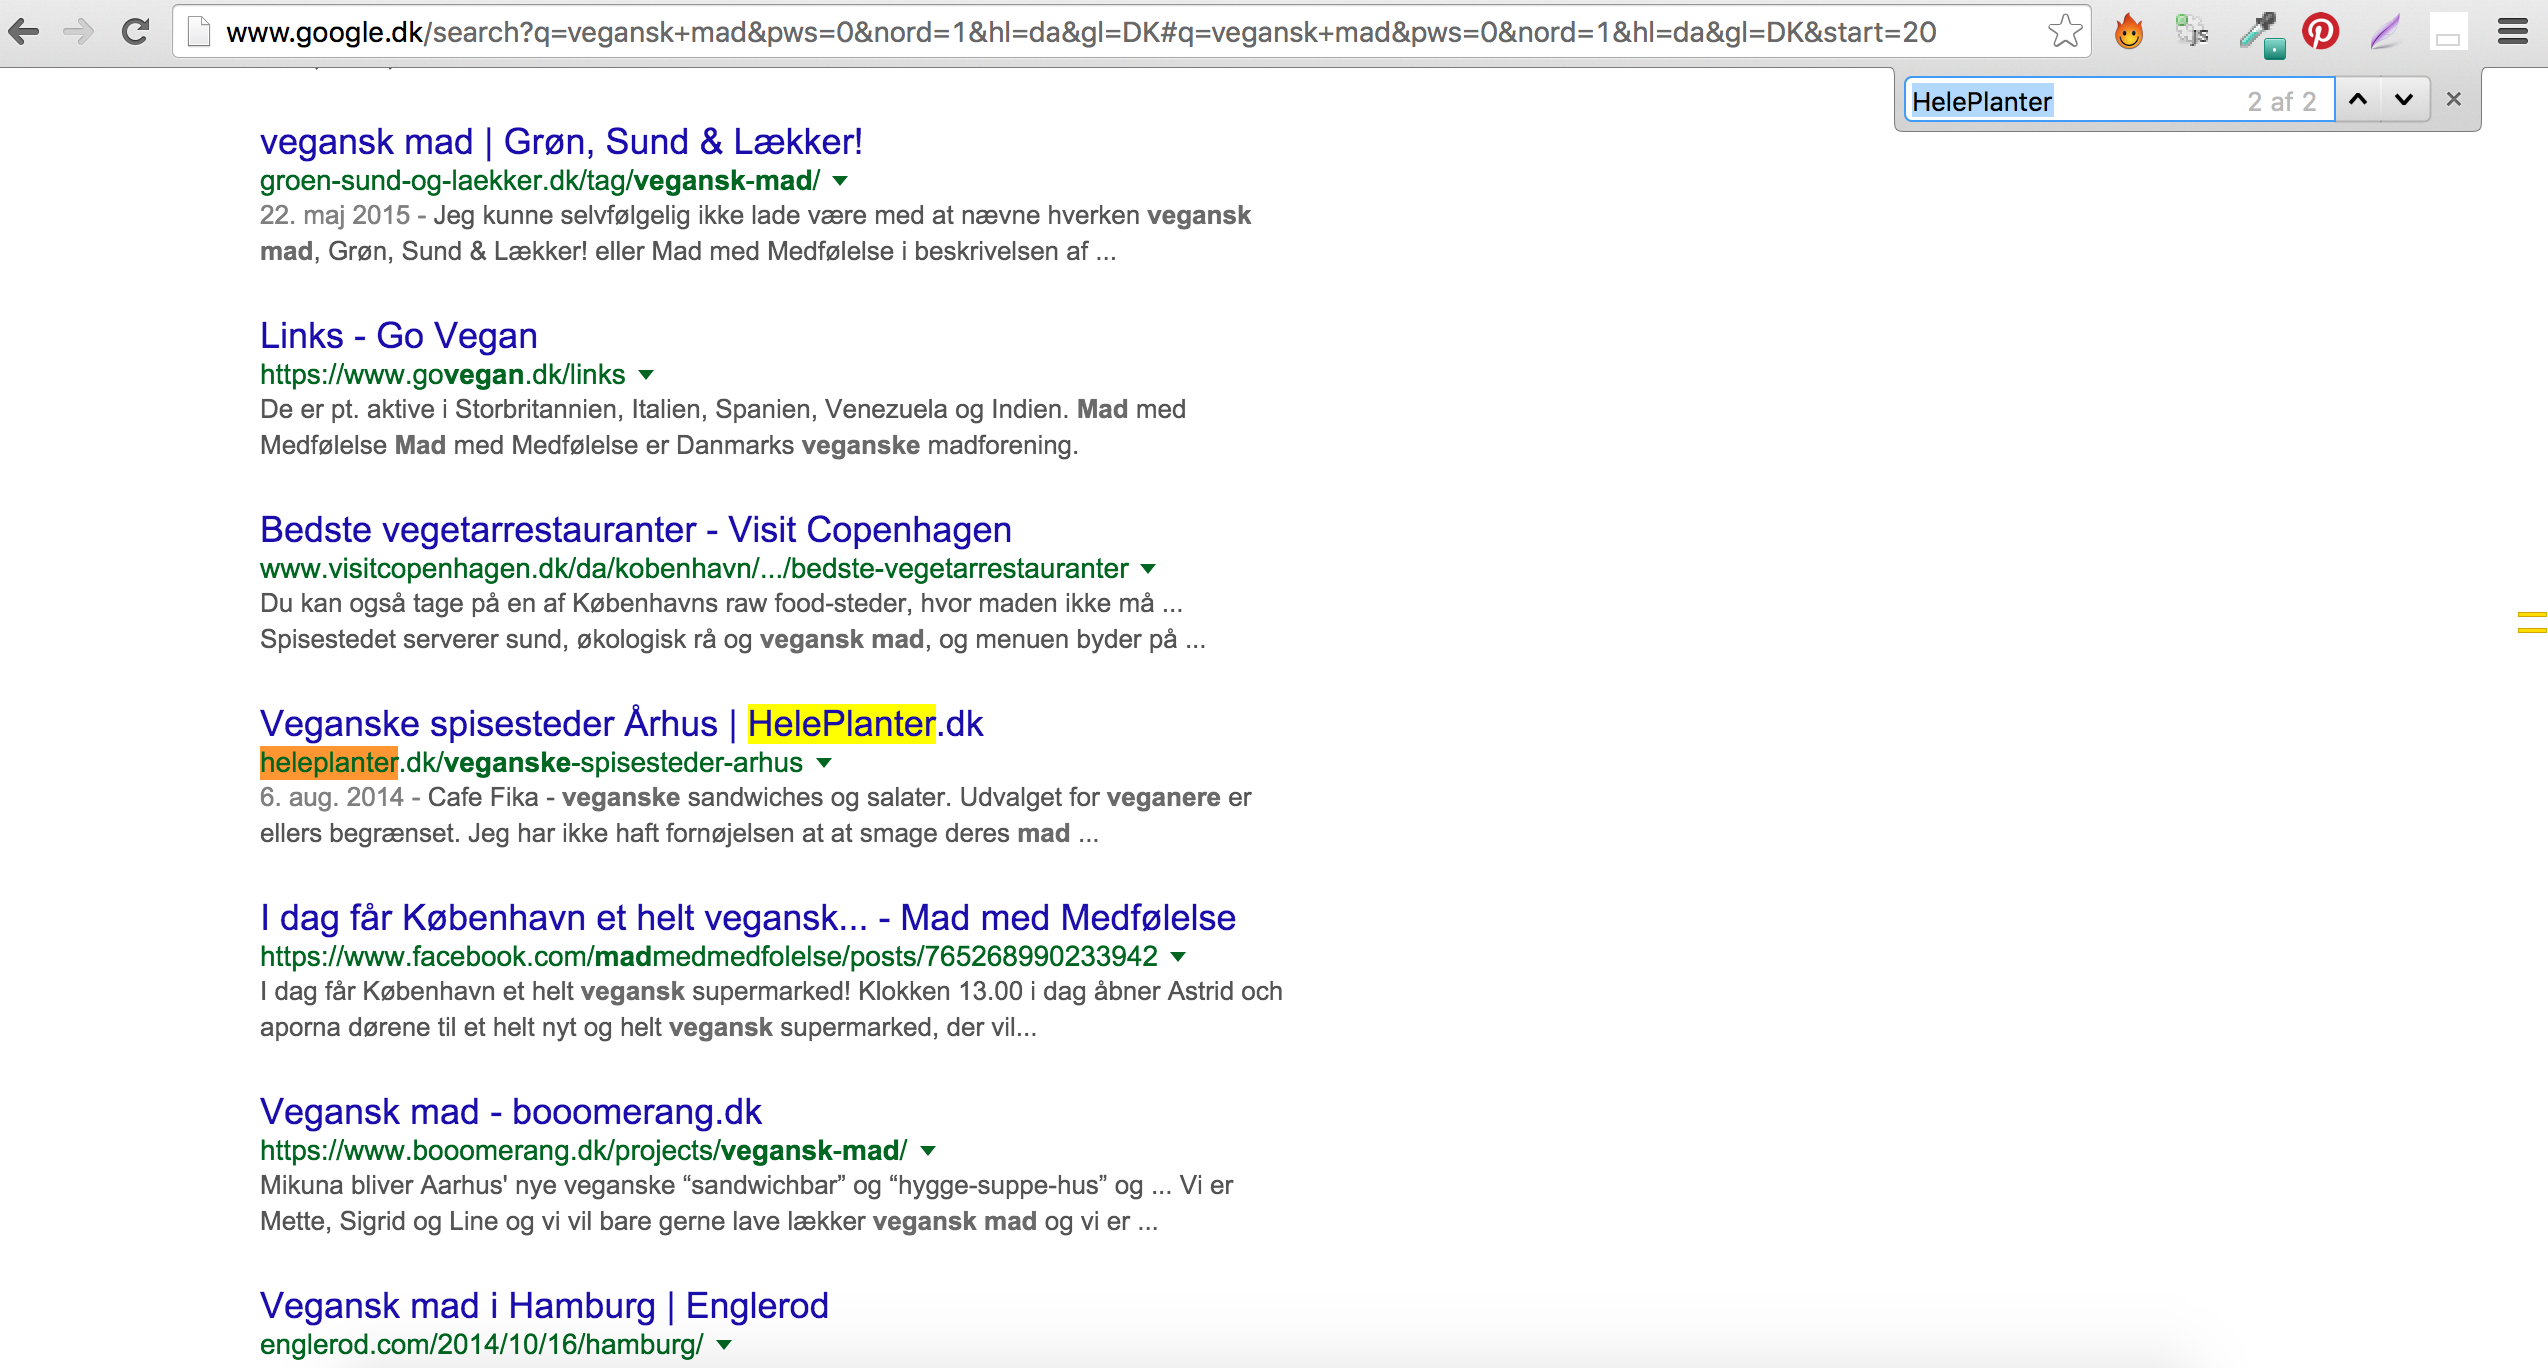2548x1368 pixels.
Task: Click the page icon in the address bar
Action: [x=200, y=32]
